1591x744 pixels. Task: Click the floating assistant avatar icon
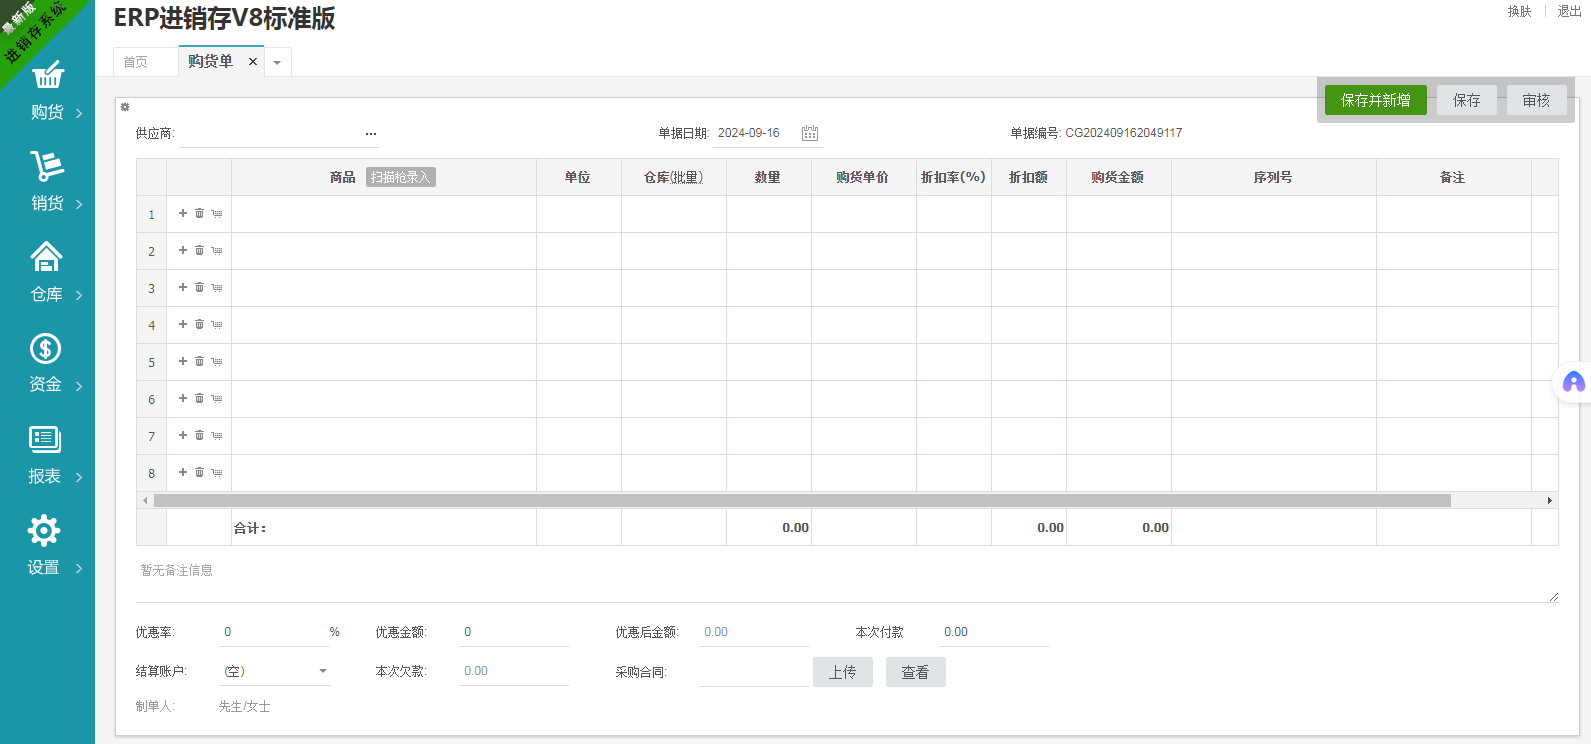tap(1573, 382)
